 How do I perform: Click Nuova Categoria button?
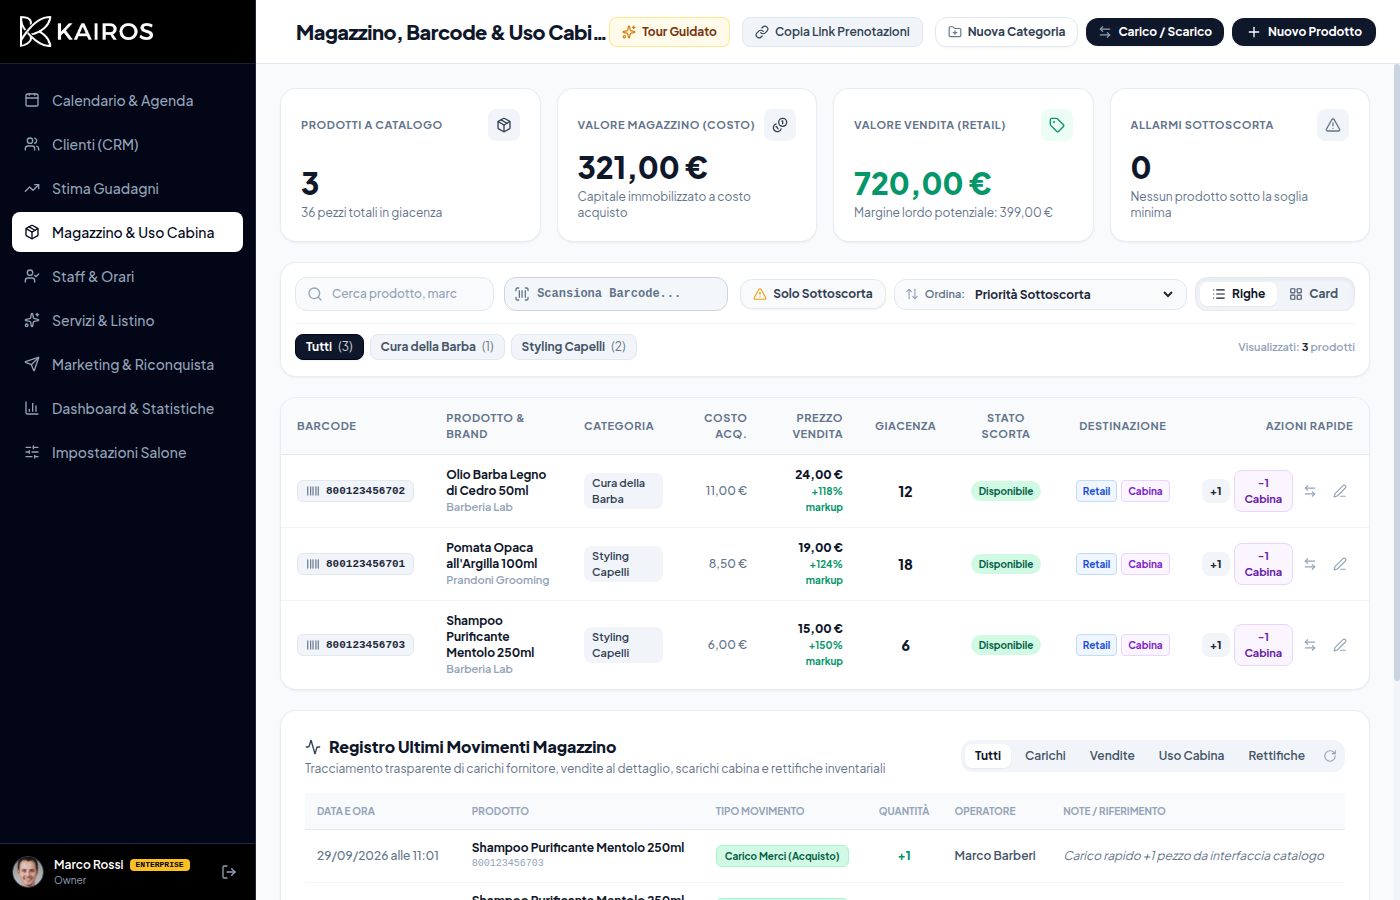1006,32
